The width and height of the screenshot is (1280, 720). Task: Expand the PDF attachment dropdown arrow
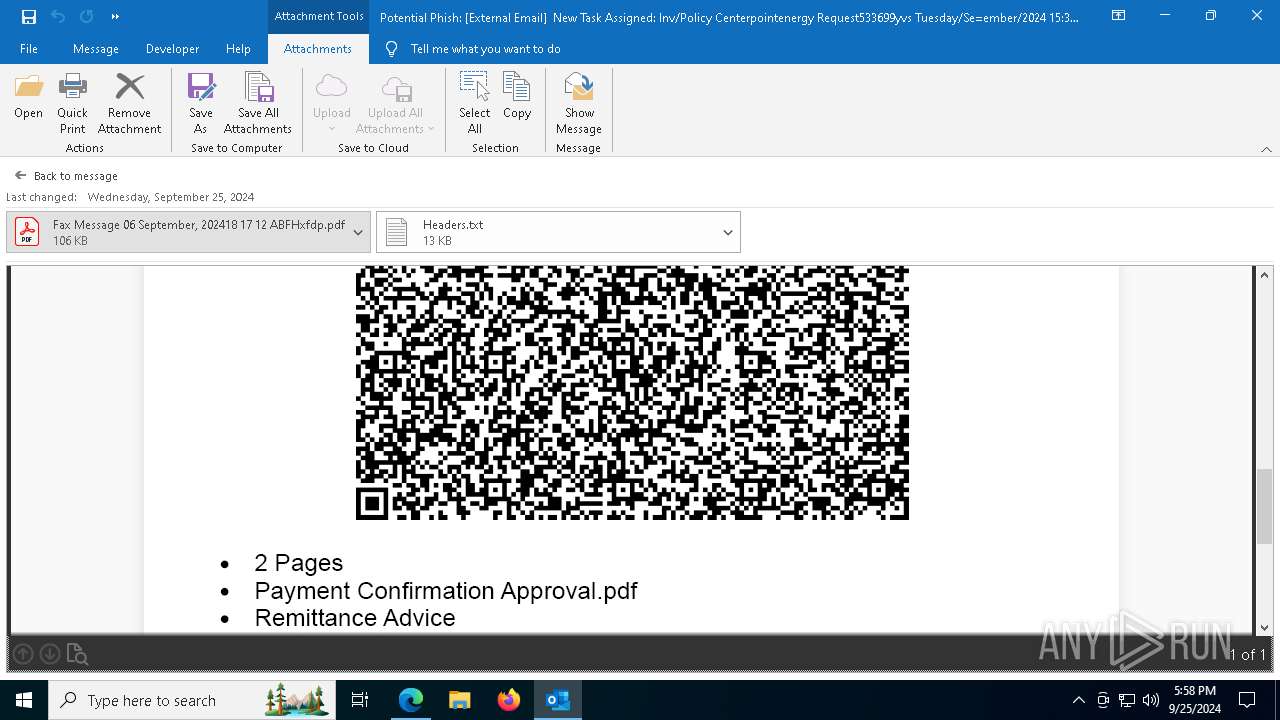[358, 232]
